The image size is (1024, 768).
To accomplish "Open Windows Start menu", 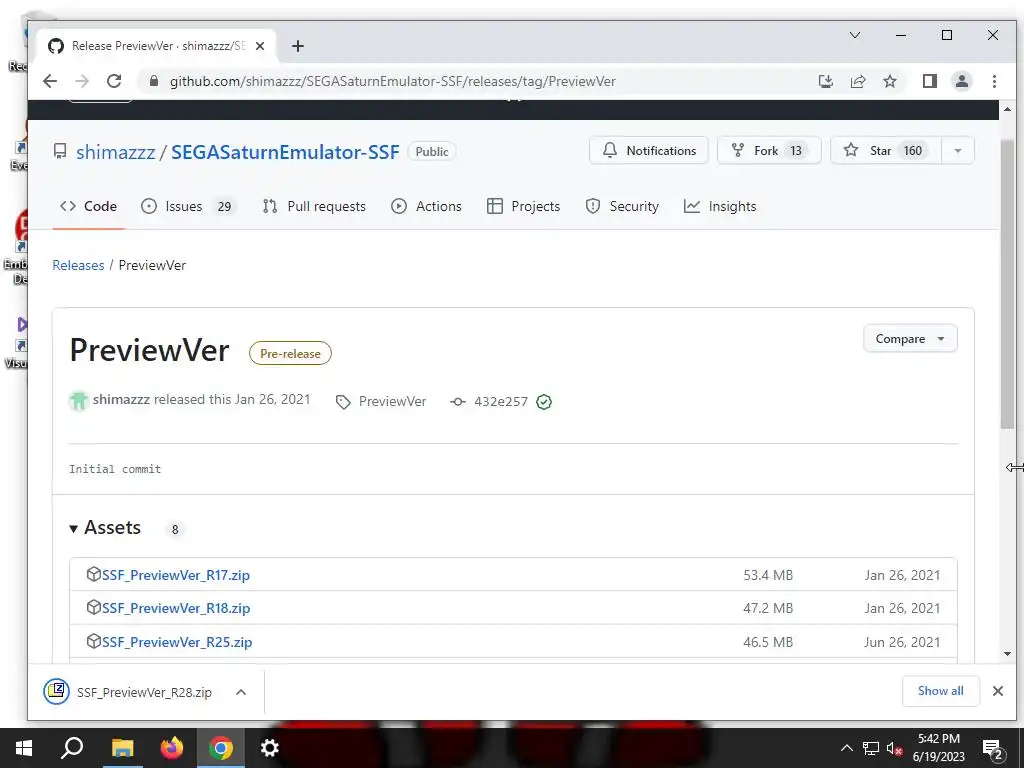I will [x=24, y=748].
